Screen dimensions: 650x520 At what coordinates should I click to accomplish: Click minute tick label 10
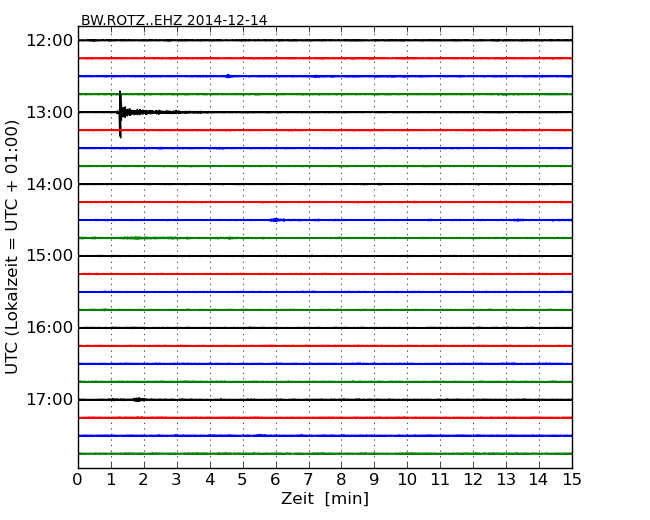[x=407, y=480]
